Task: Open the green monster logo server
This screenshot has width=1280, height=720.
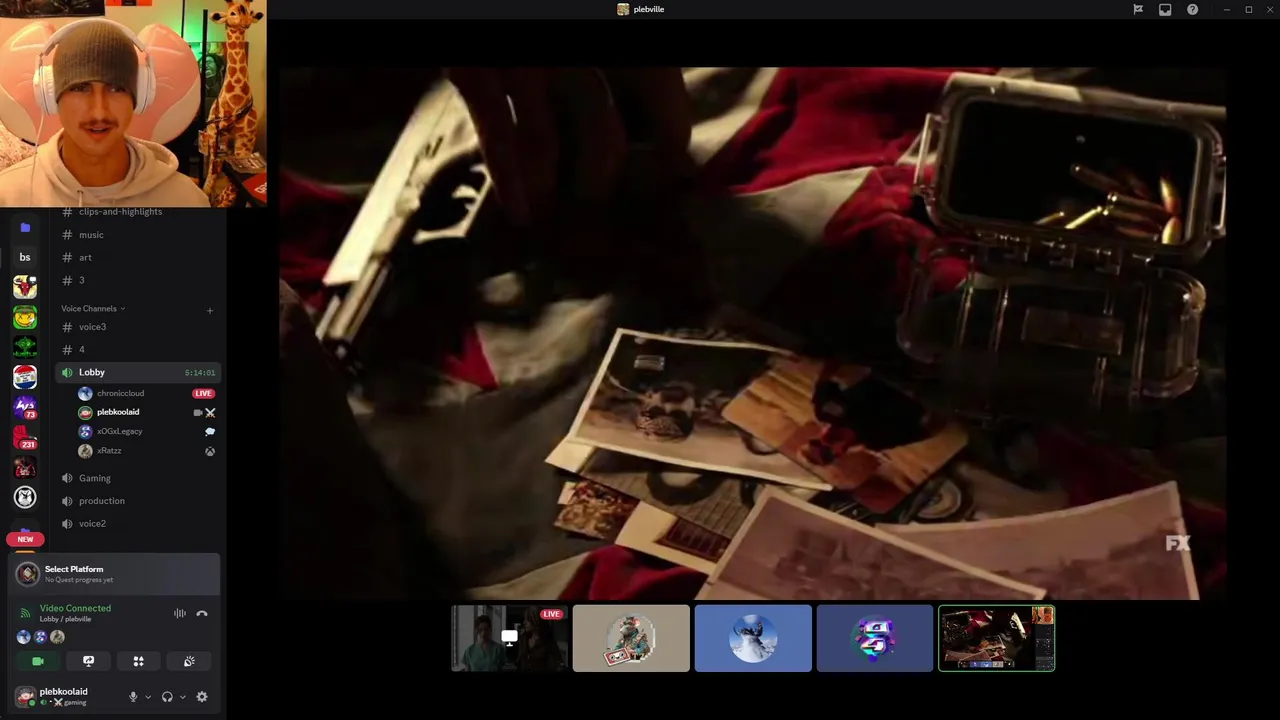Action: coord(25,347)
